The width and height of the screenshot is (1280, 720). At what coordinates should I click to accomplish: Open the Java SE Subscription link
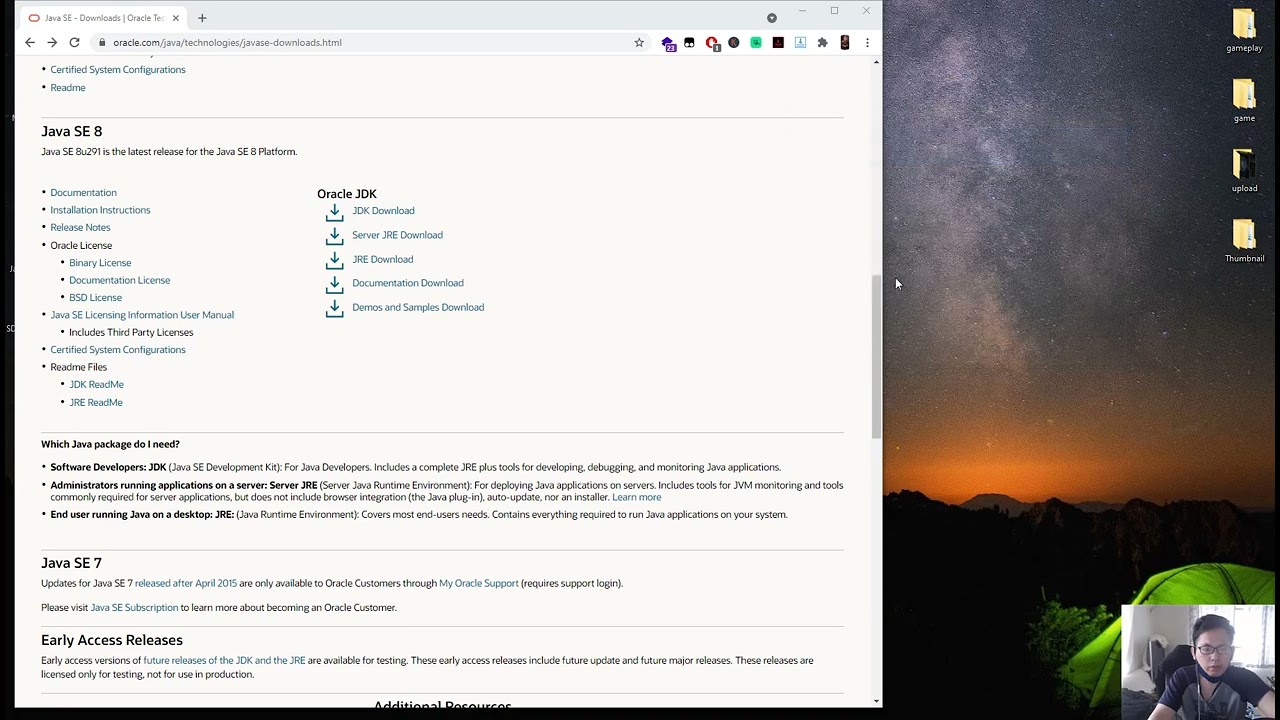(x=134, y=607)
